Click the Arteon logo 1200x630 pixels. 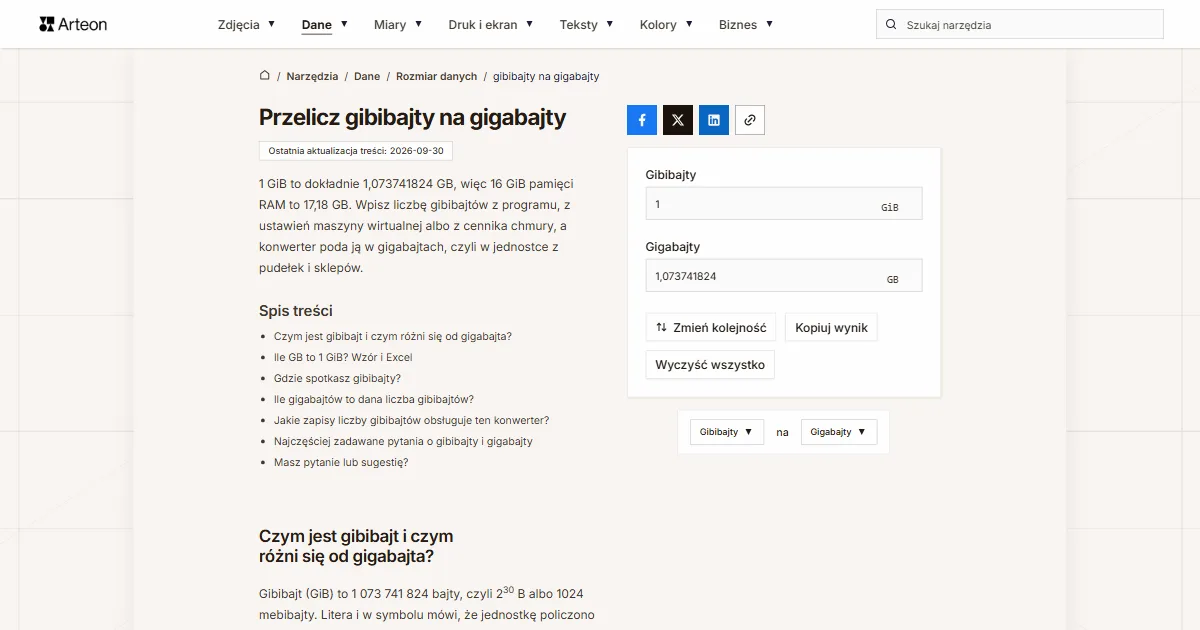click(x=73, y=24)
